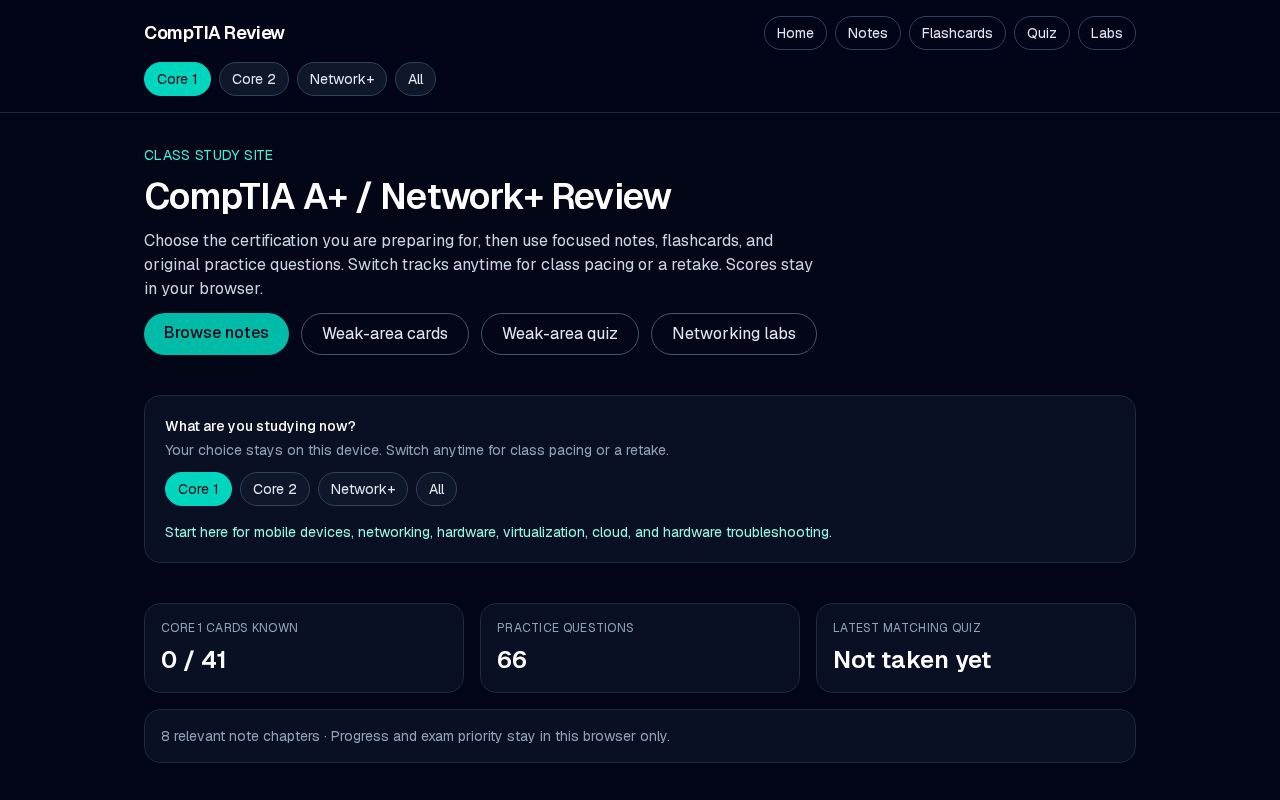Click the 'Start here for mobile devices' description
This screenshot has height=800, width=1280.
coord(498,532)
